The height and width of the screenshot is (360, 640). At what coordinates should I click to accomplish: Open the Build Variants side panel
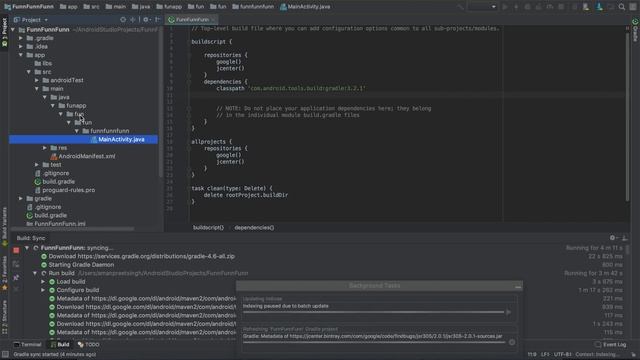tap(4, 227)
